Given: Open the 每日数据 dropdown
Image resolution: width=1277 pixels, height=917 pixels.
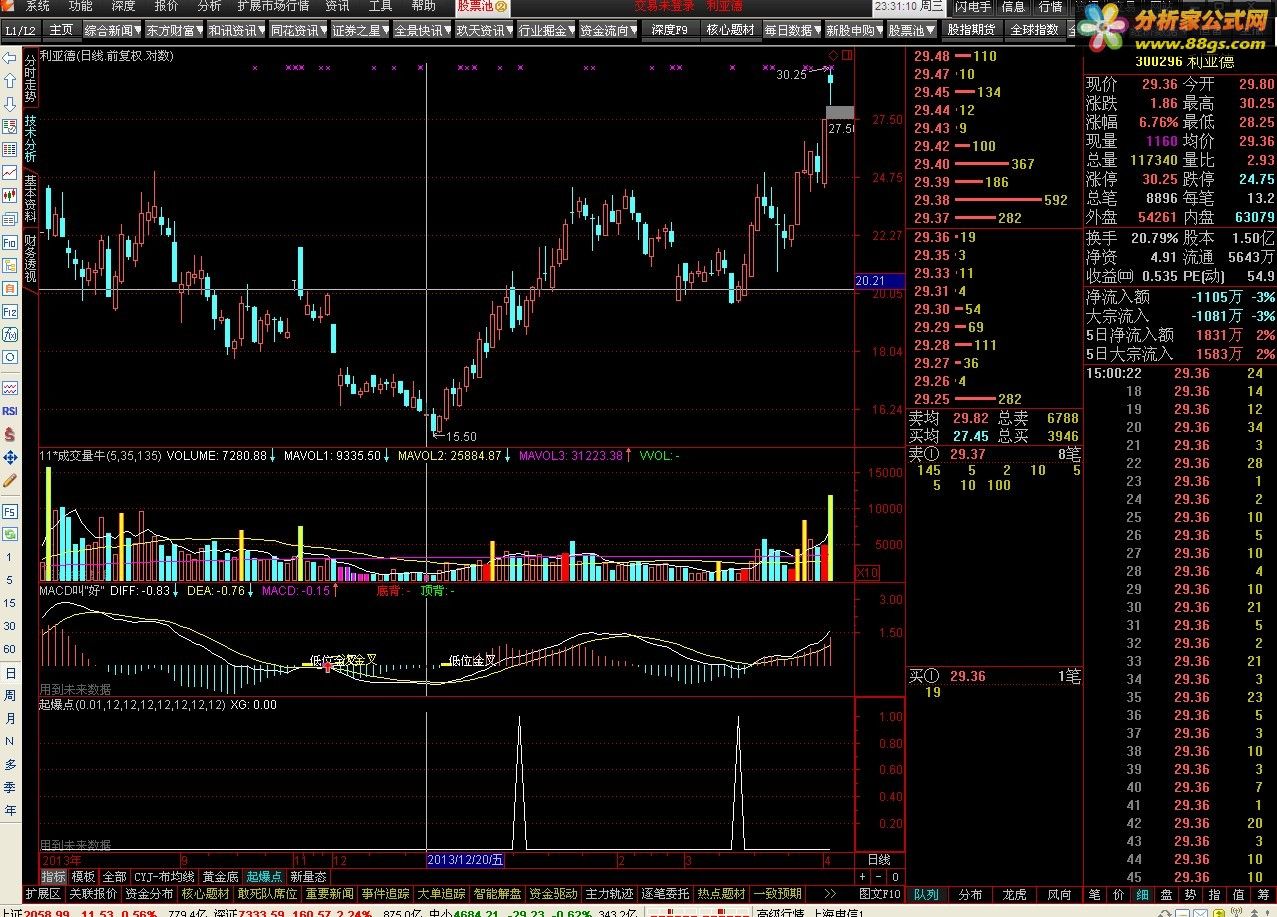Looking at the screenshot, I should point(792,30).
